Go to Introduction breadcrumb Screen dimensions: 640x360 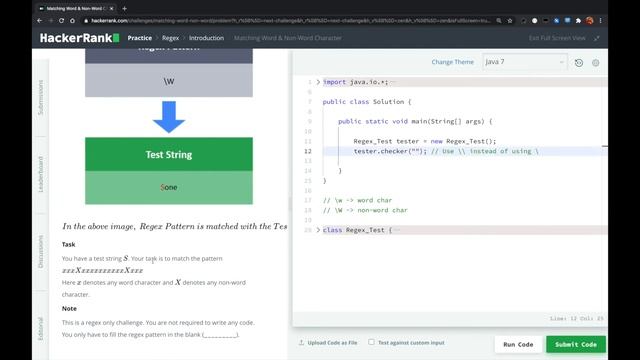tap(206, 38)
